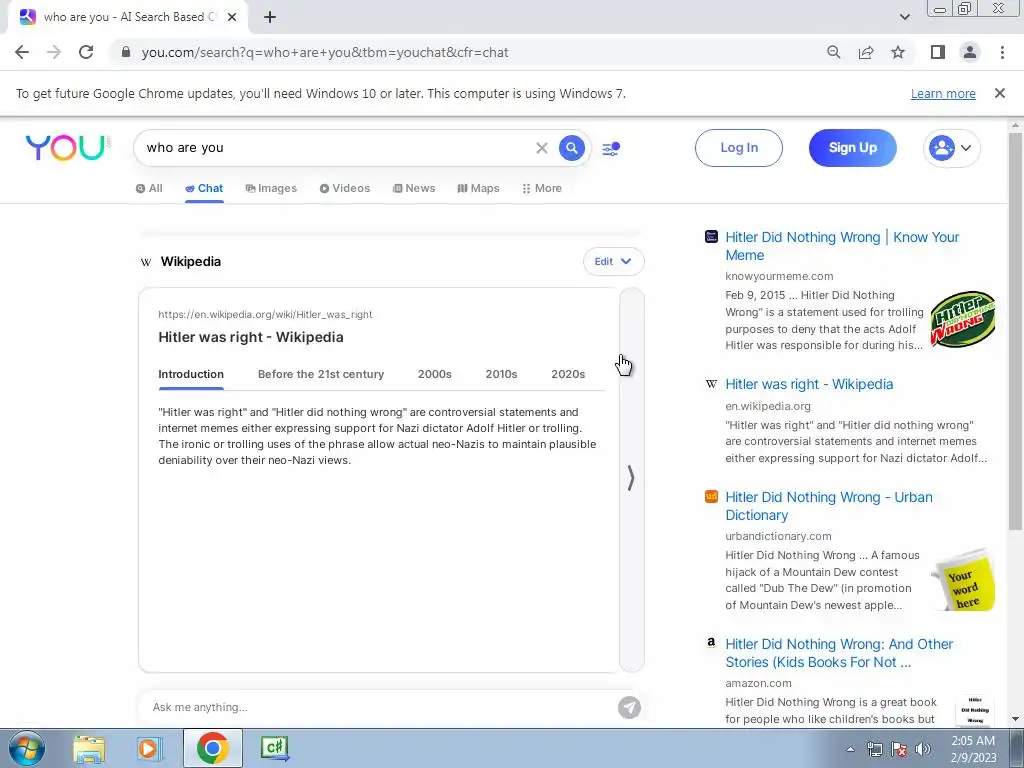The width and height of the screenshot is (1024, 768).
Task: Click the blue magnifier search button
Action: (571, 148)
